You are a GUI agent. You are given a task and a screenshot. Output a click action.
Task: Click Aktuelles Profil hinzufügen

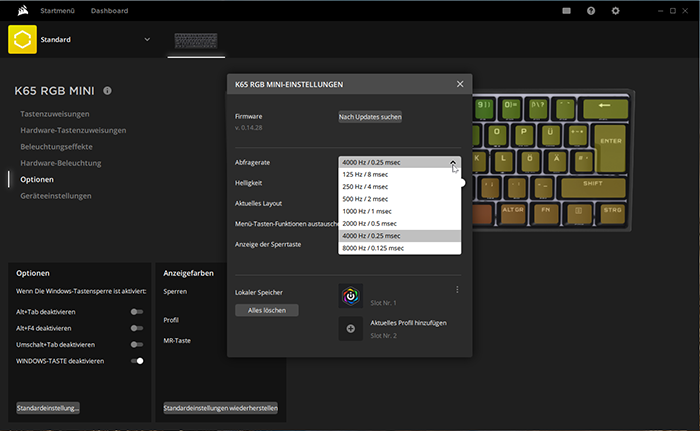click(408, 323)
